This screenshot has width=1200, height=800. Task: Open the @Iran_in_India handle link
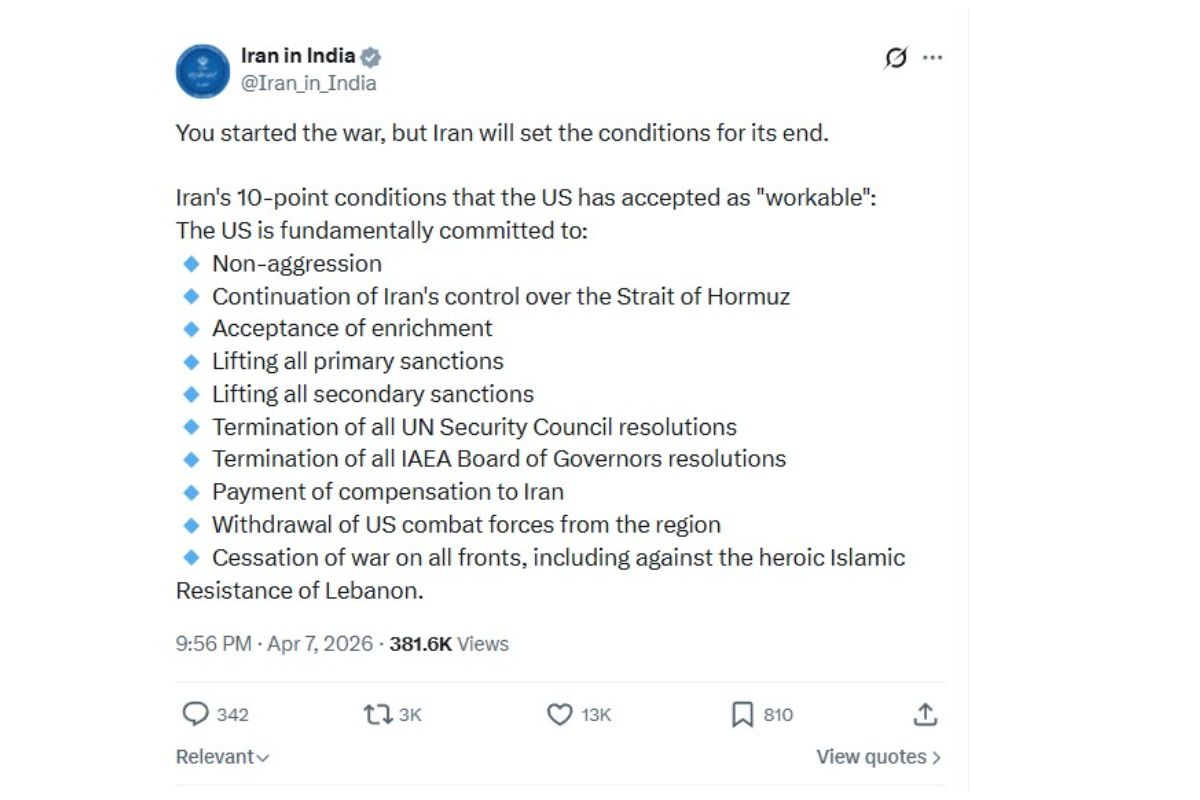pos(308,83)
